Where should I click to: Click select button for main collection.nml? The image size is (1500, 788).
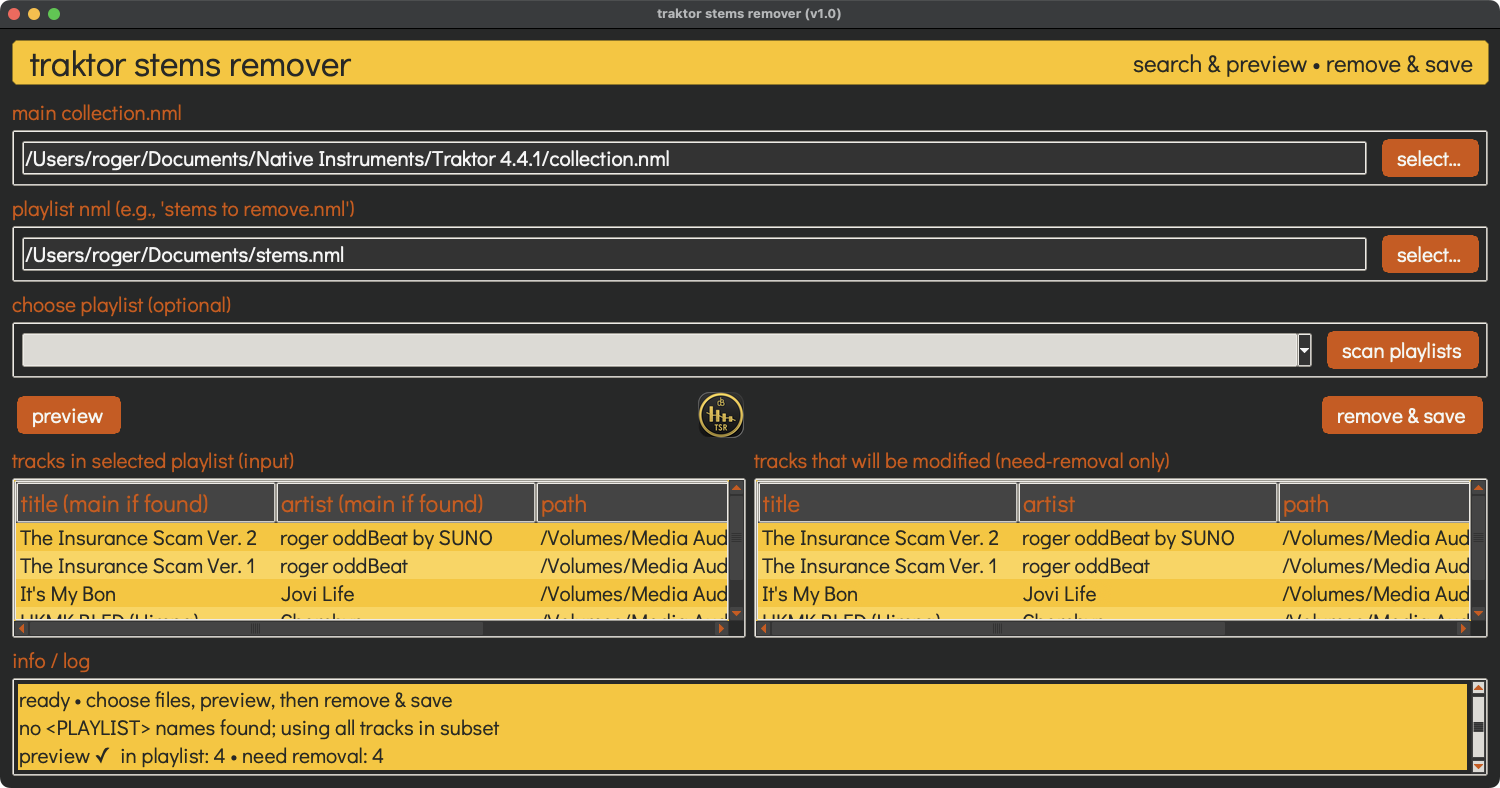pos(1430,159)
